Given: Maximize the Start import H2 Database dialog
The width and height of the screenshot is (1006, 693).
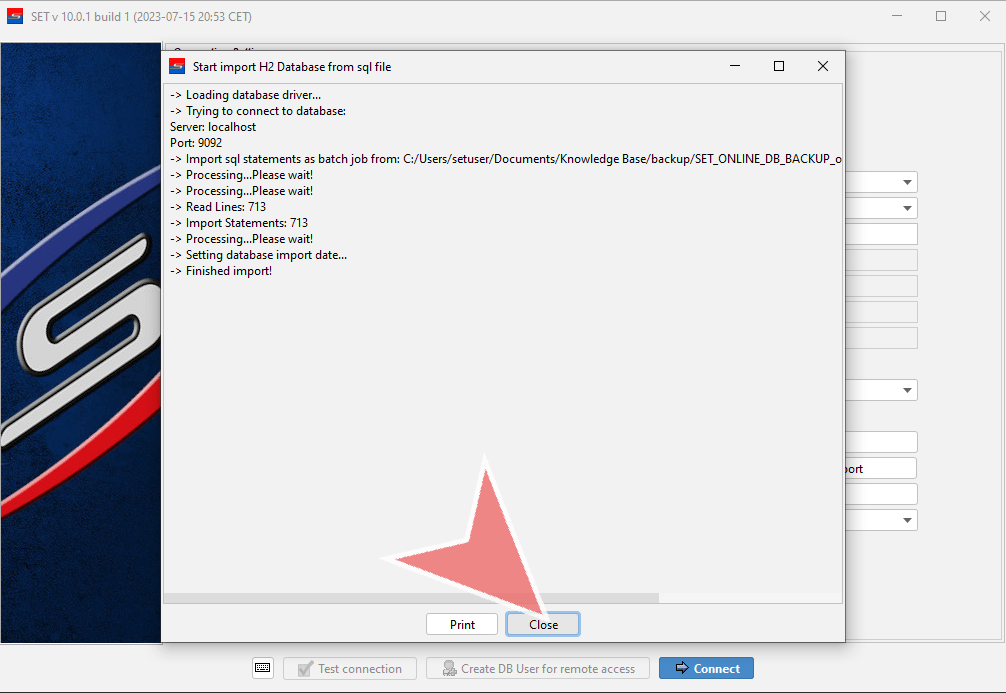Looking at the screenshot, I should coord(779,66).
